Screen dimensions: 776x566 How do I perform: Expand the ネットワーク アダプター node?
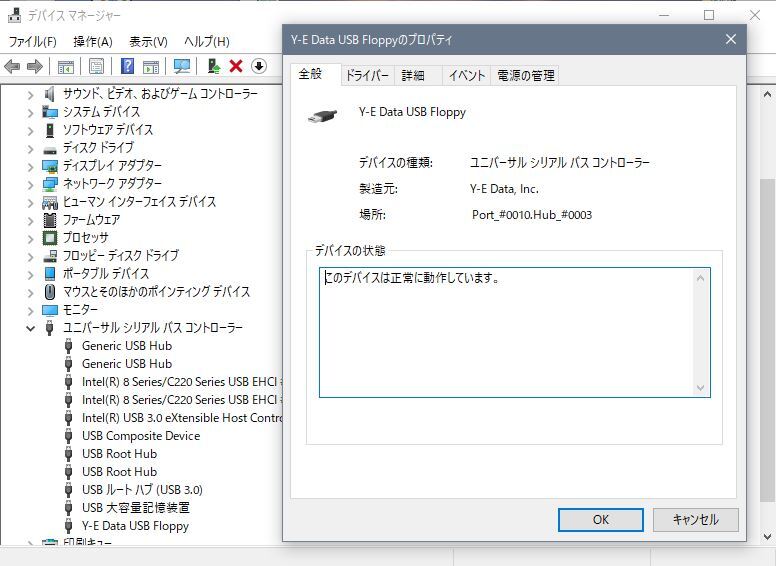pos(31,185)
